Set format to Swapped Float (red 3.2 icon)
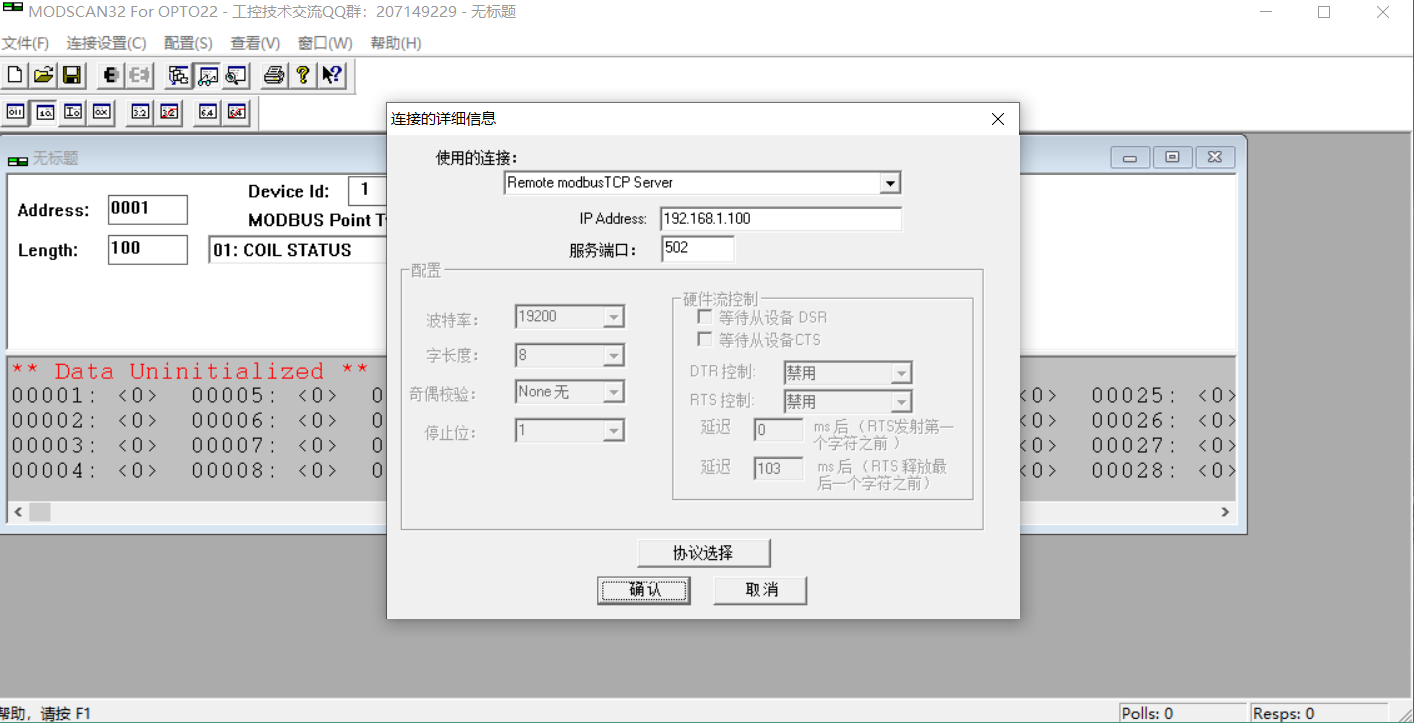This screenshot has height=726, width=1414. pyautogui.click(x=169, y=112)
